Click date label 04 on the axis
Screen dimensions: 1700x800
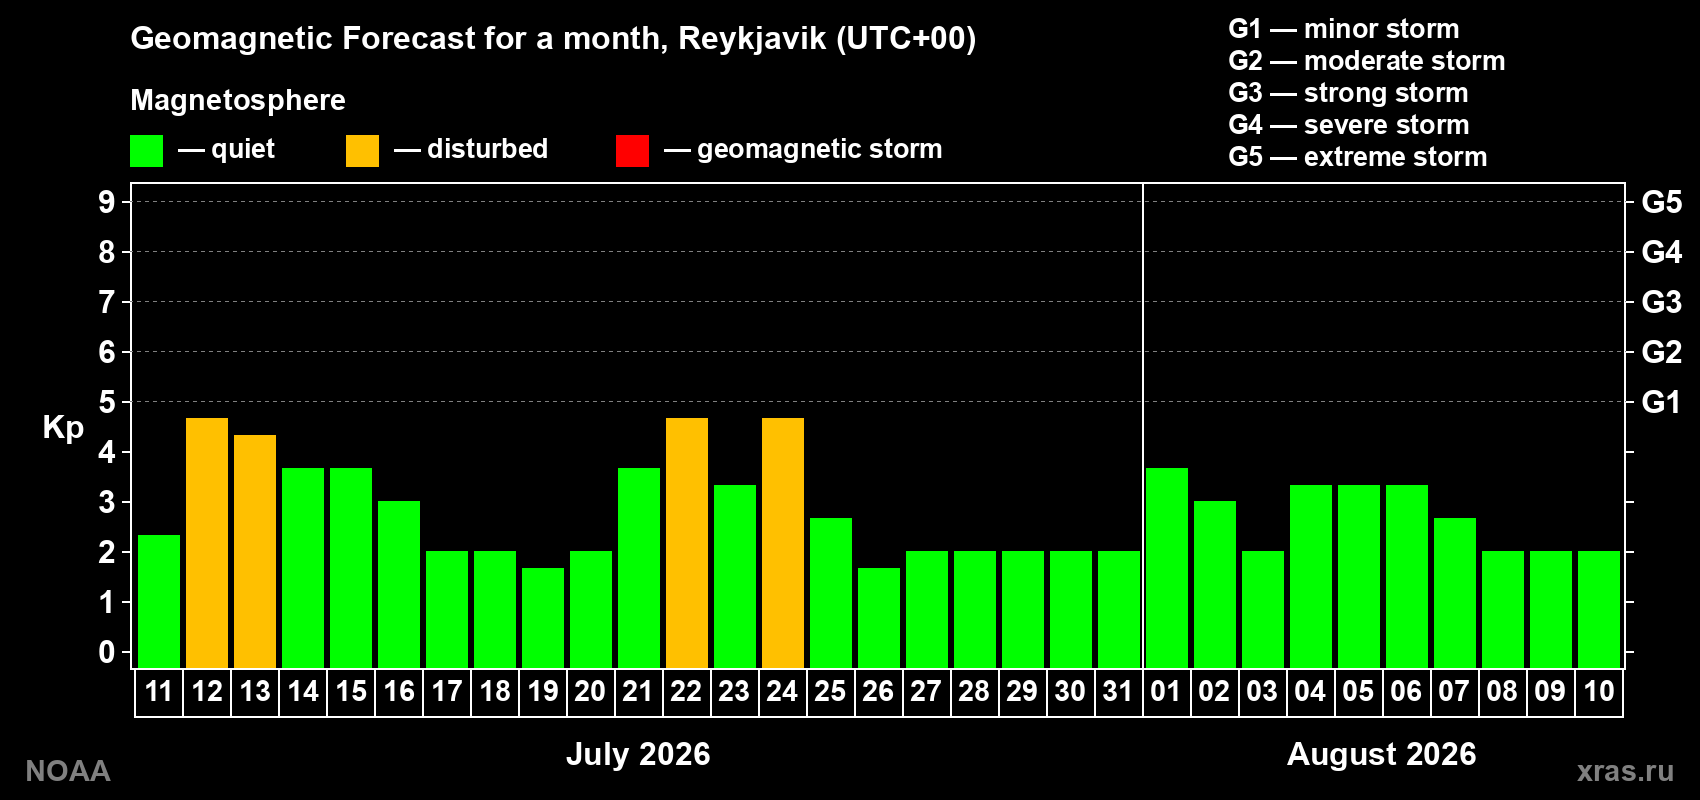1311,691
